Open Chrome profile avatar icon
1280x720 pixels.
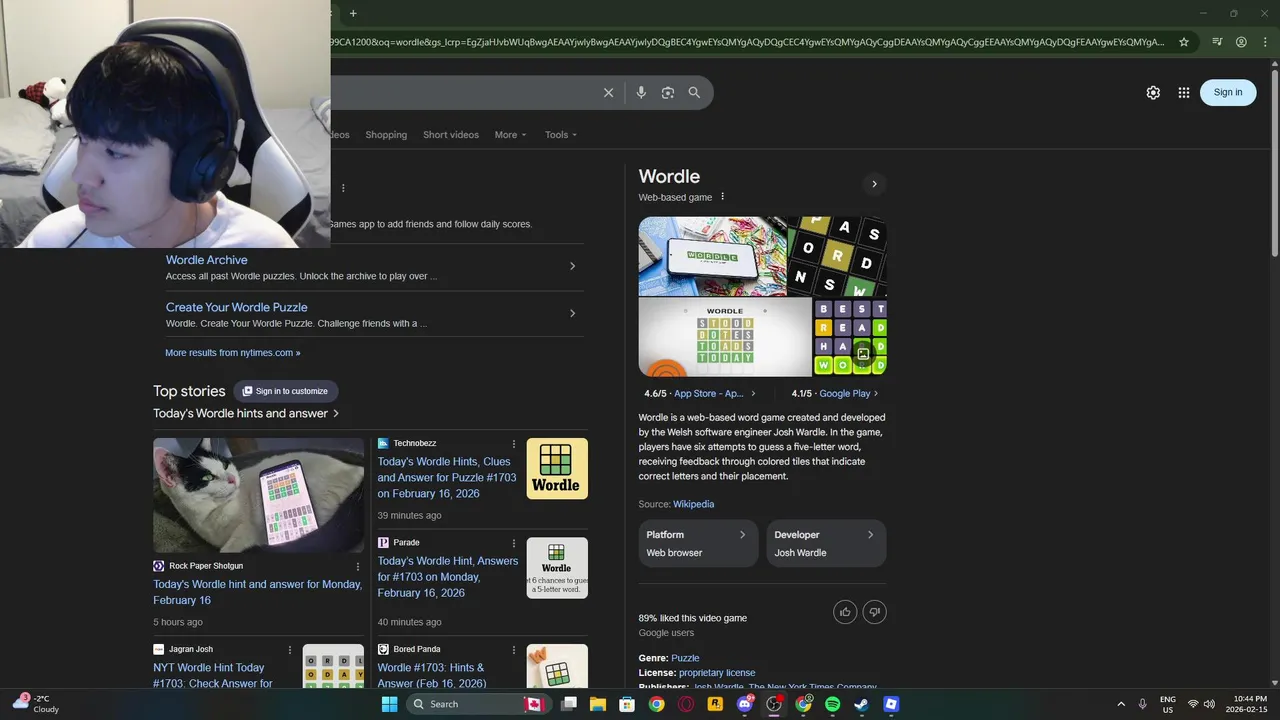1241,42
